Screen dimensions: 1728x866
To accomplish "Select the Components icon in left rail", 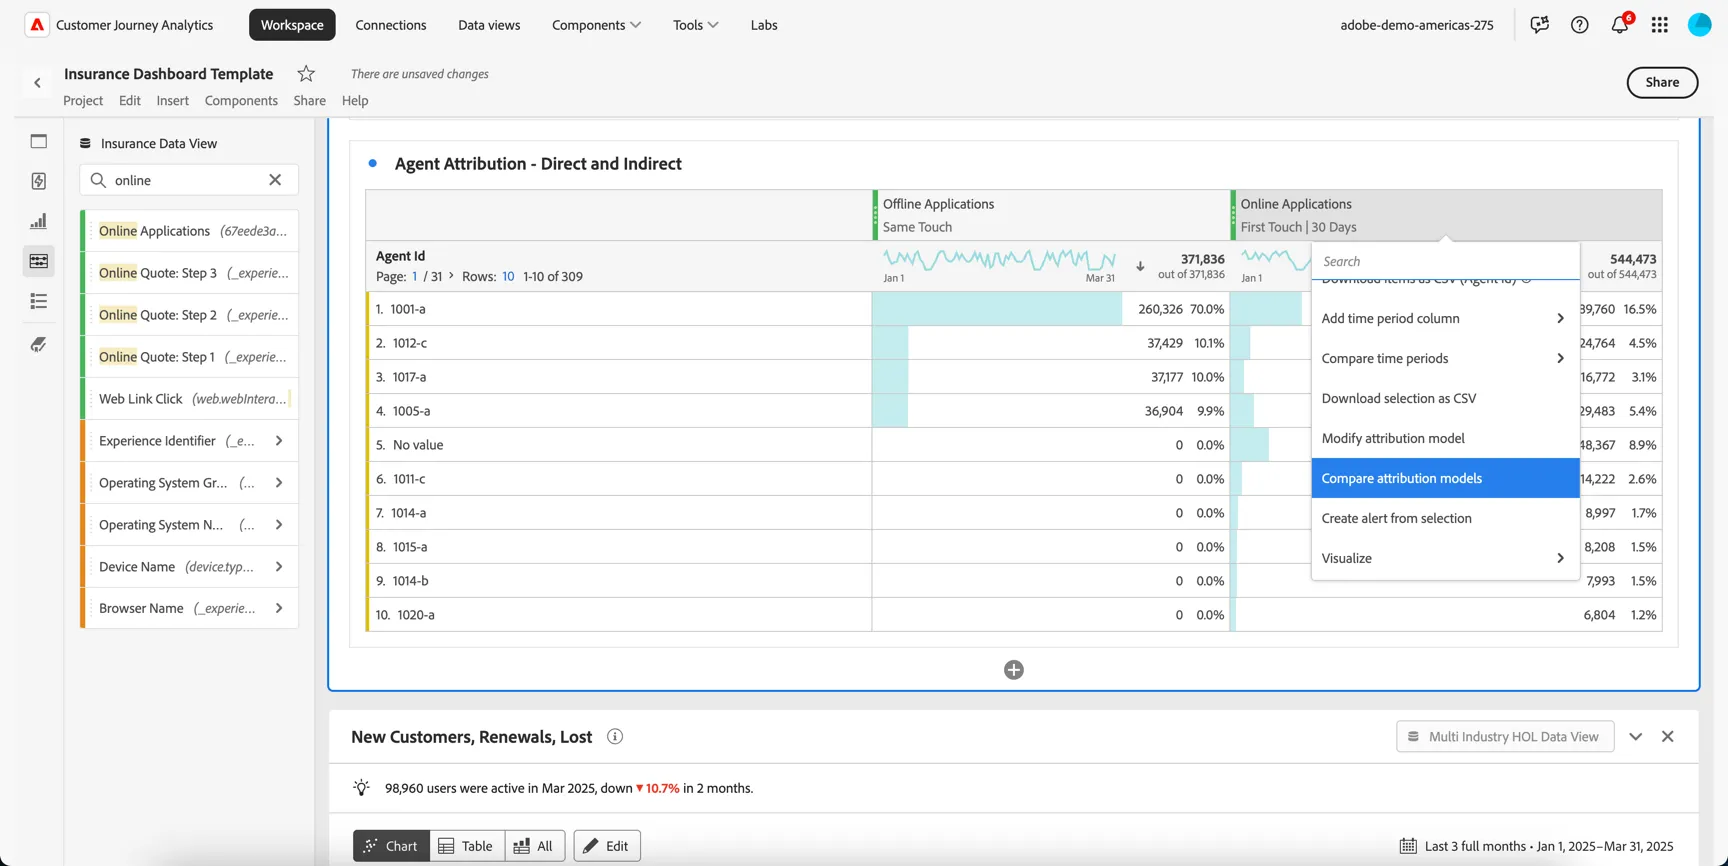I will 39,261.
